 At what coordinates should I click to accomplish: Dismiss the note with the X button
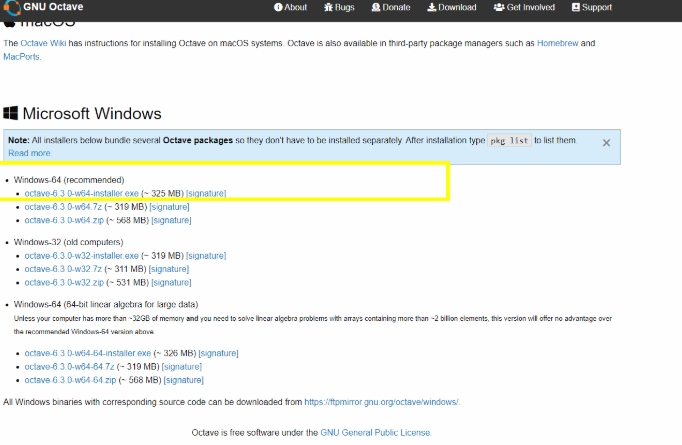click(606, 143)
